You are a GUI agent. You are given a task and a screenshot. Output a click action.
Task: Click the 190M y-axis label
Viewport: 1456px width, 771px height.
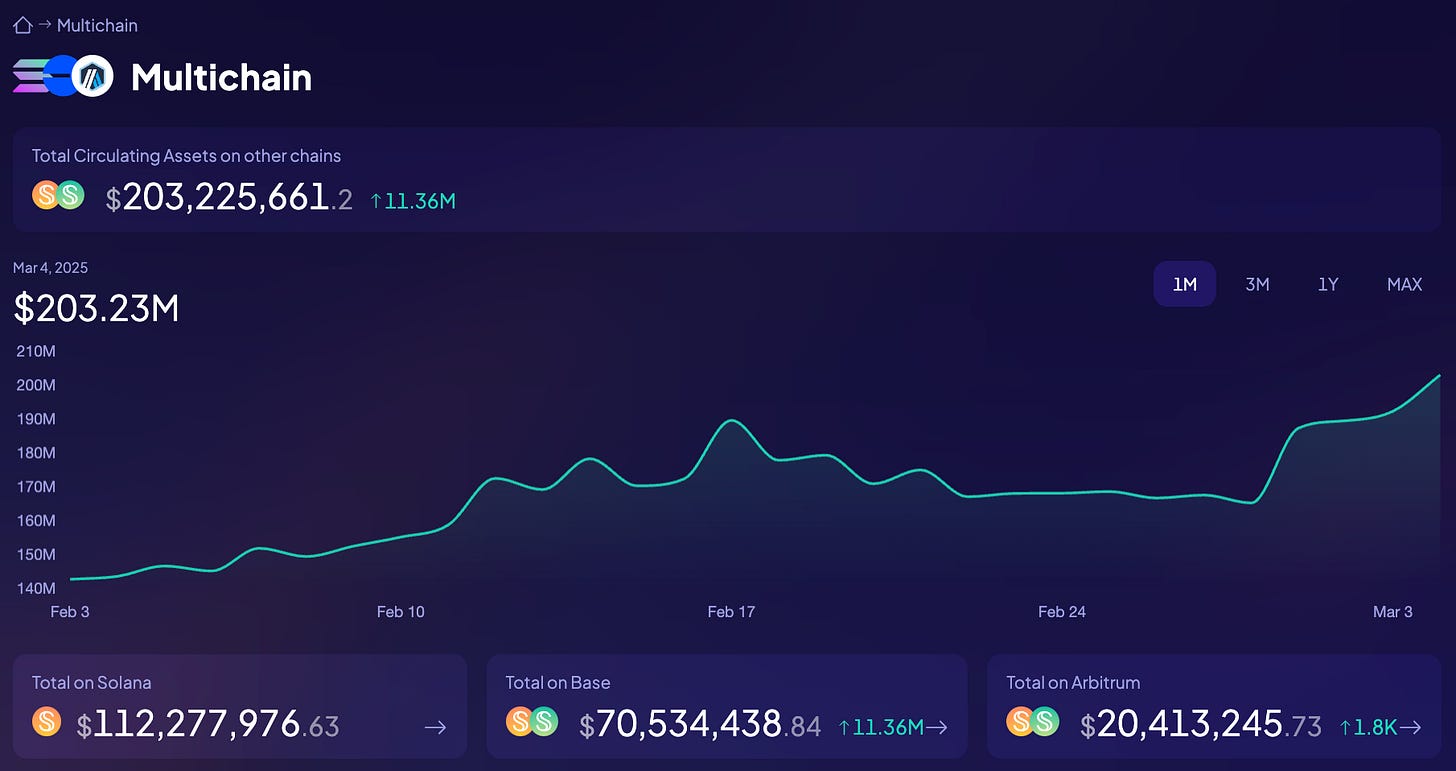point(36,419)
